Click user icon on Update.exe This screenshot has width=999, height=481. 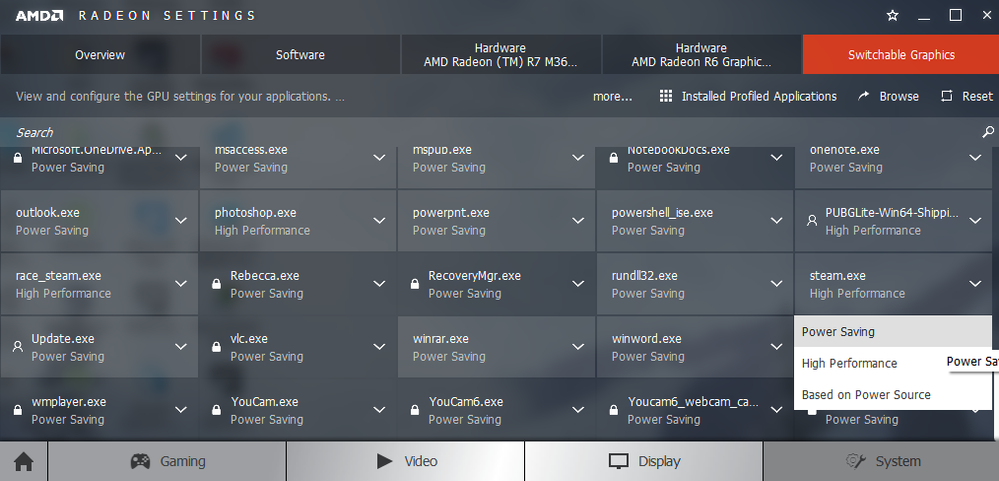click(18, 347)
